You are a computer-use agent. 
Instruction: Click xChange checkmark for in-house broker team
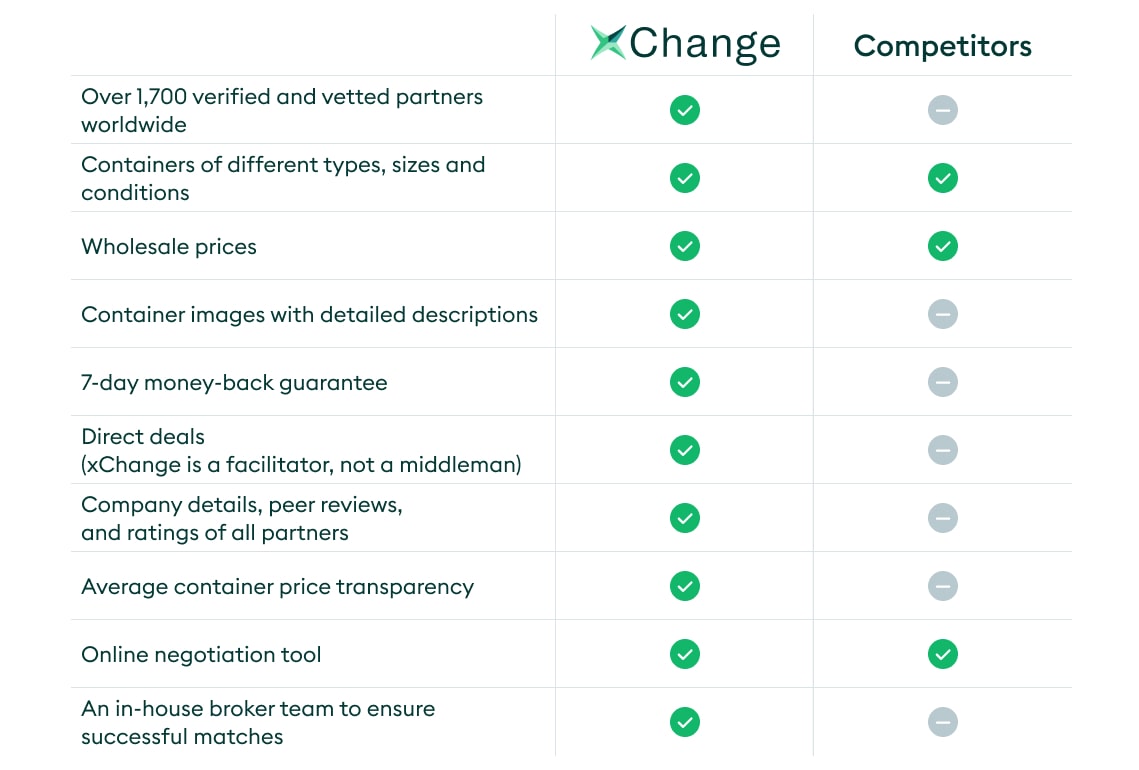pyautogui.click(x=685, y=722)
